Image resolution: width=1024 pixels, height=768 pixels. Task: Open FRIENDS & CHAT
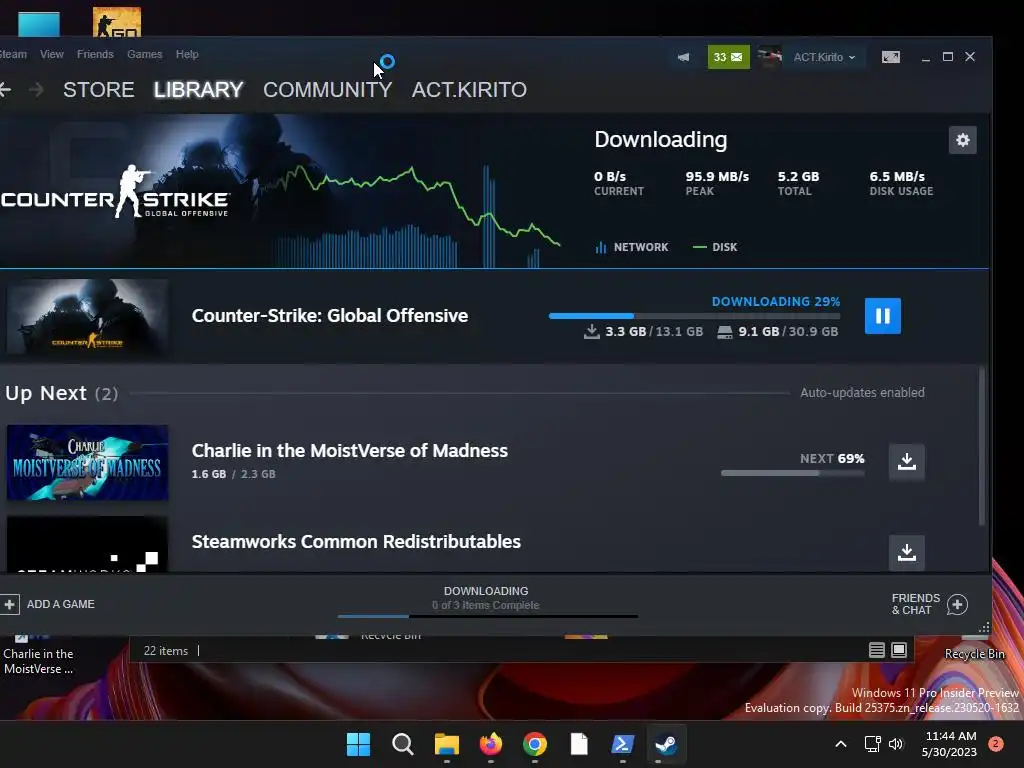pos(929,604)
